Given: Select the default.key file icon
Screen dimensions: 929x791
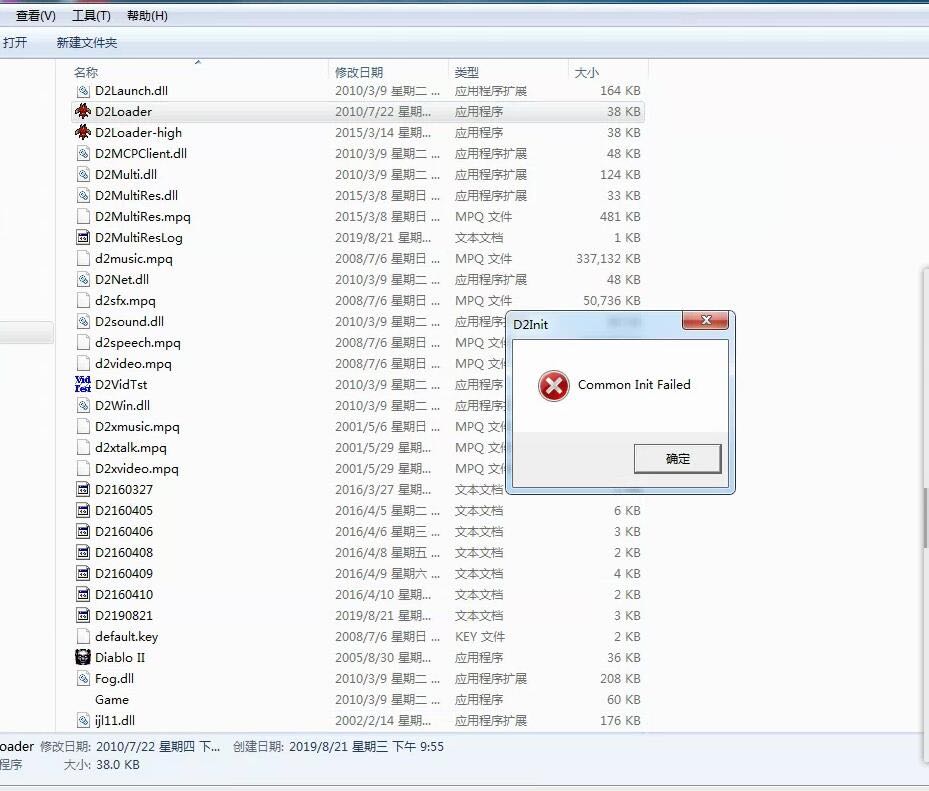Looking at the screenshot, I should point(83,637).
